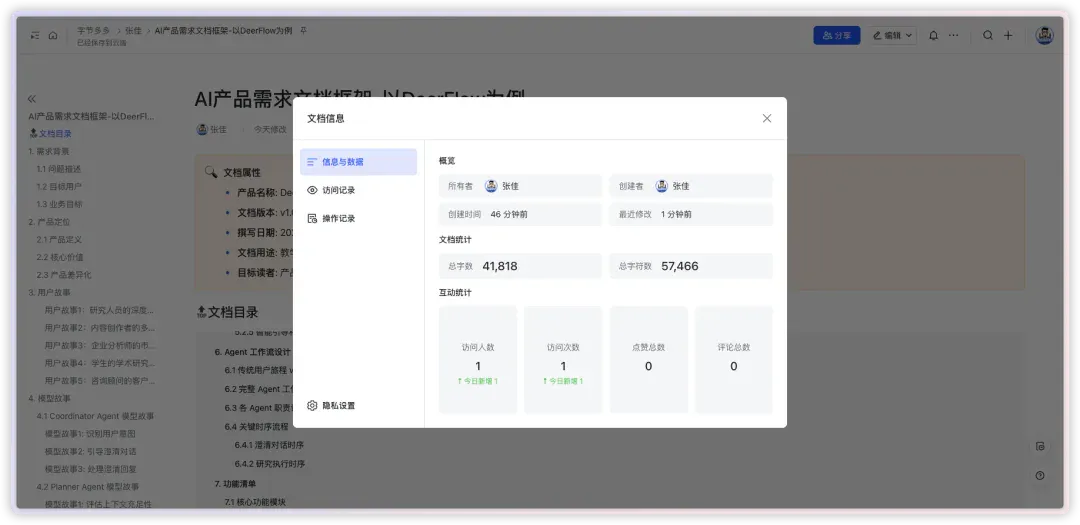Click author avatar 张佳 below document title

click(202, 129)
